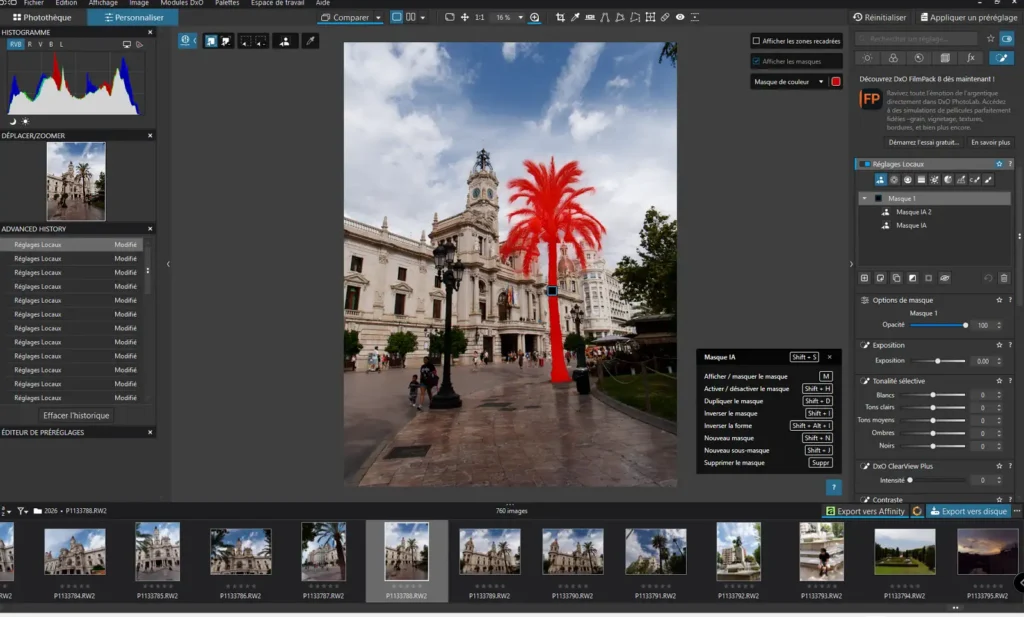Click the red-eye tool eye icon

pyautogui.click(x=680, y=18)
